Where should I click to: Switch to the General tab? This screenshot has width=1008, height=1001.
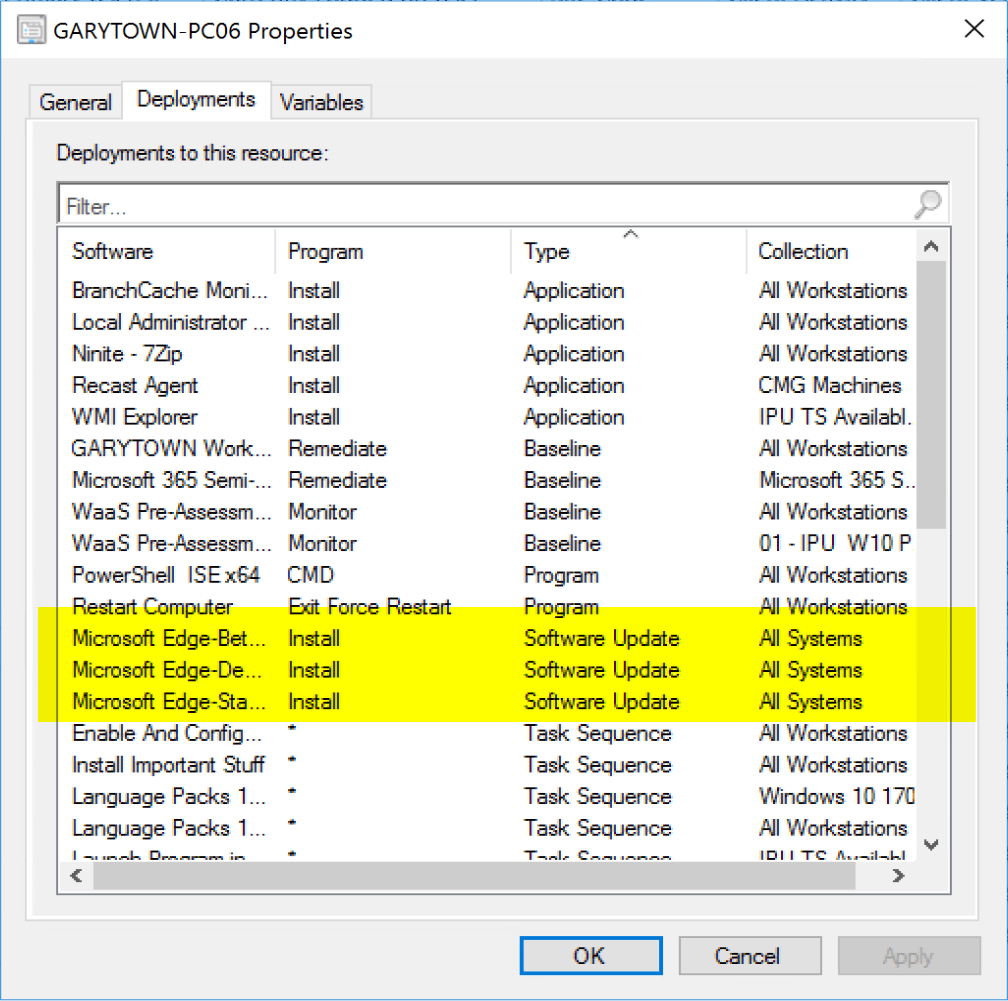(74, 101)
